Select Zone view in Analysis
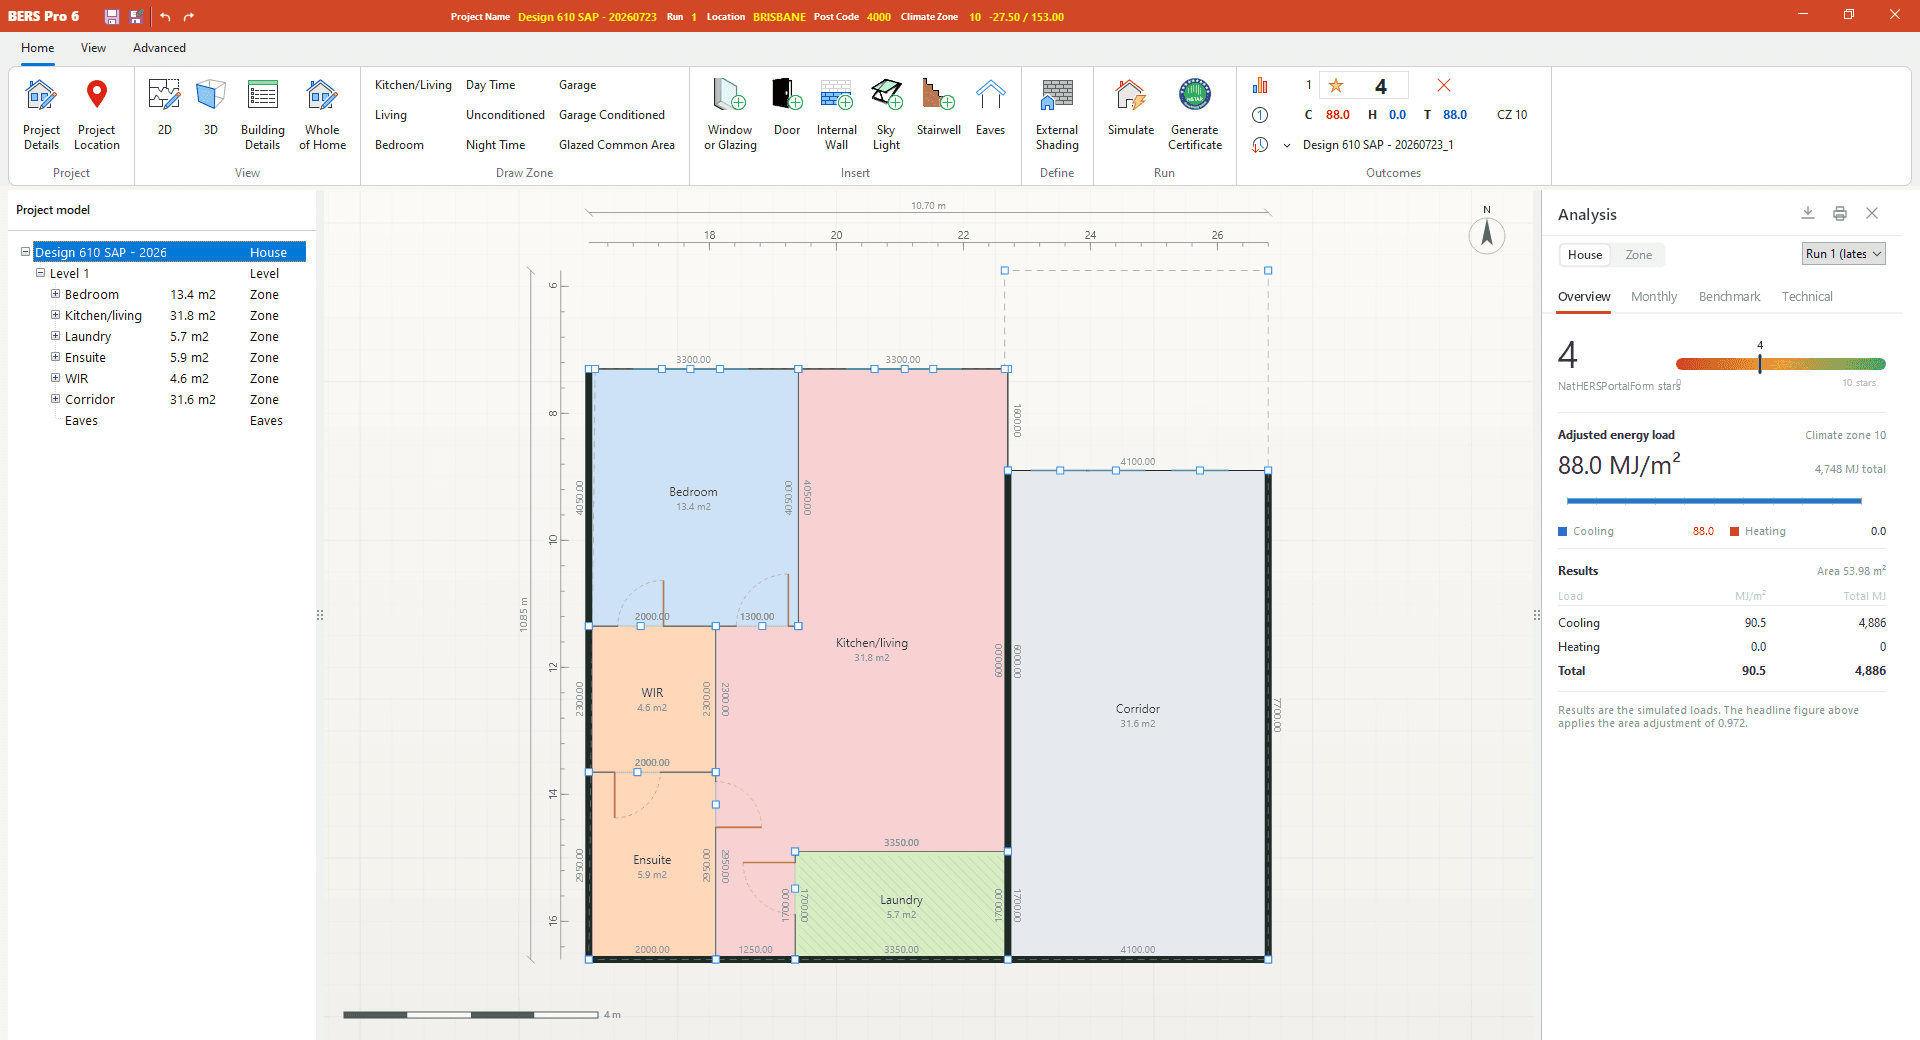The height and width of the screenshot is (1040, 1920). (x=1638, y=255)
